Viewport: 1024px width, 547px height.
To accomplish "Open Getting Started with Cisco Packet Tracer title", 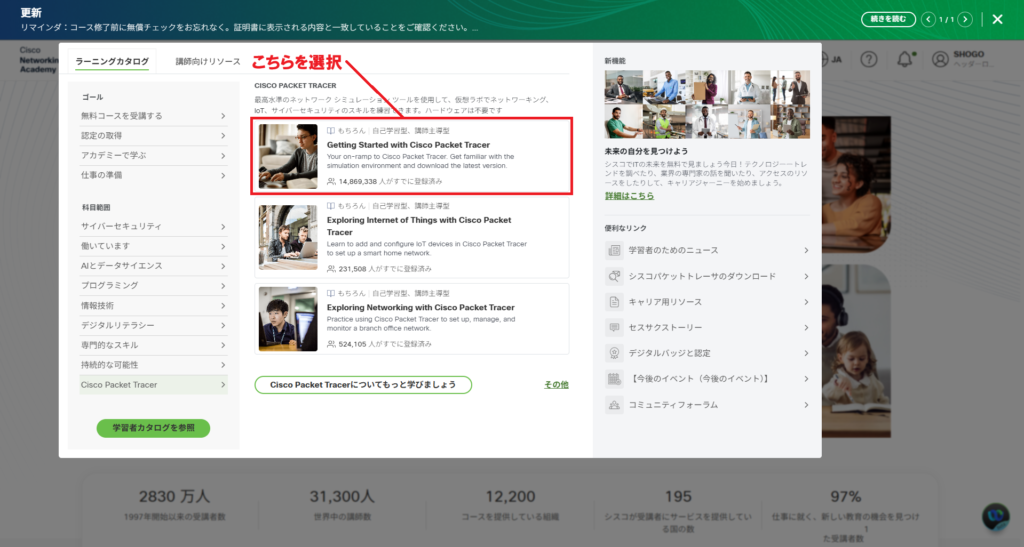I will [408, 145].
